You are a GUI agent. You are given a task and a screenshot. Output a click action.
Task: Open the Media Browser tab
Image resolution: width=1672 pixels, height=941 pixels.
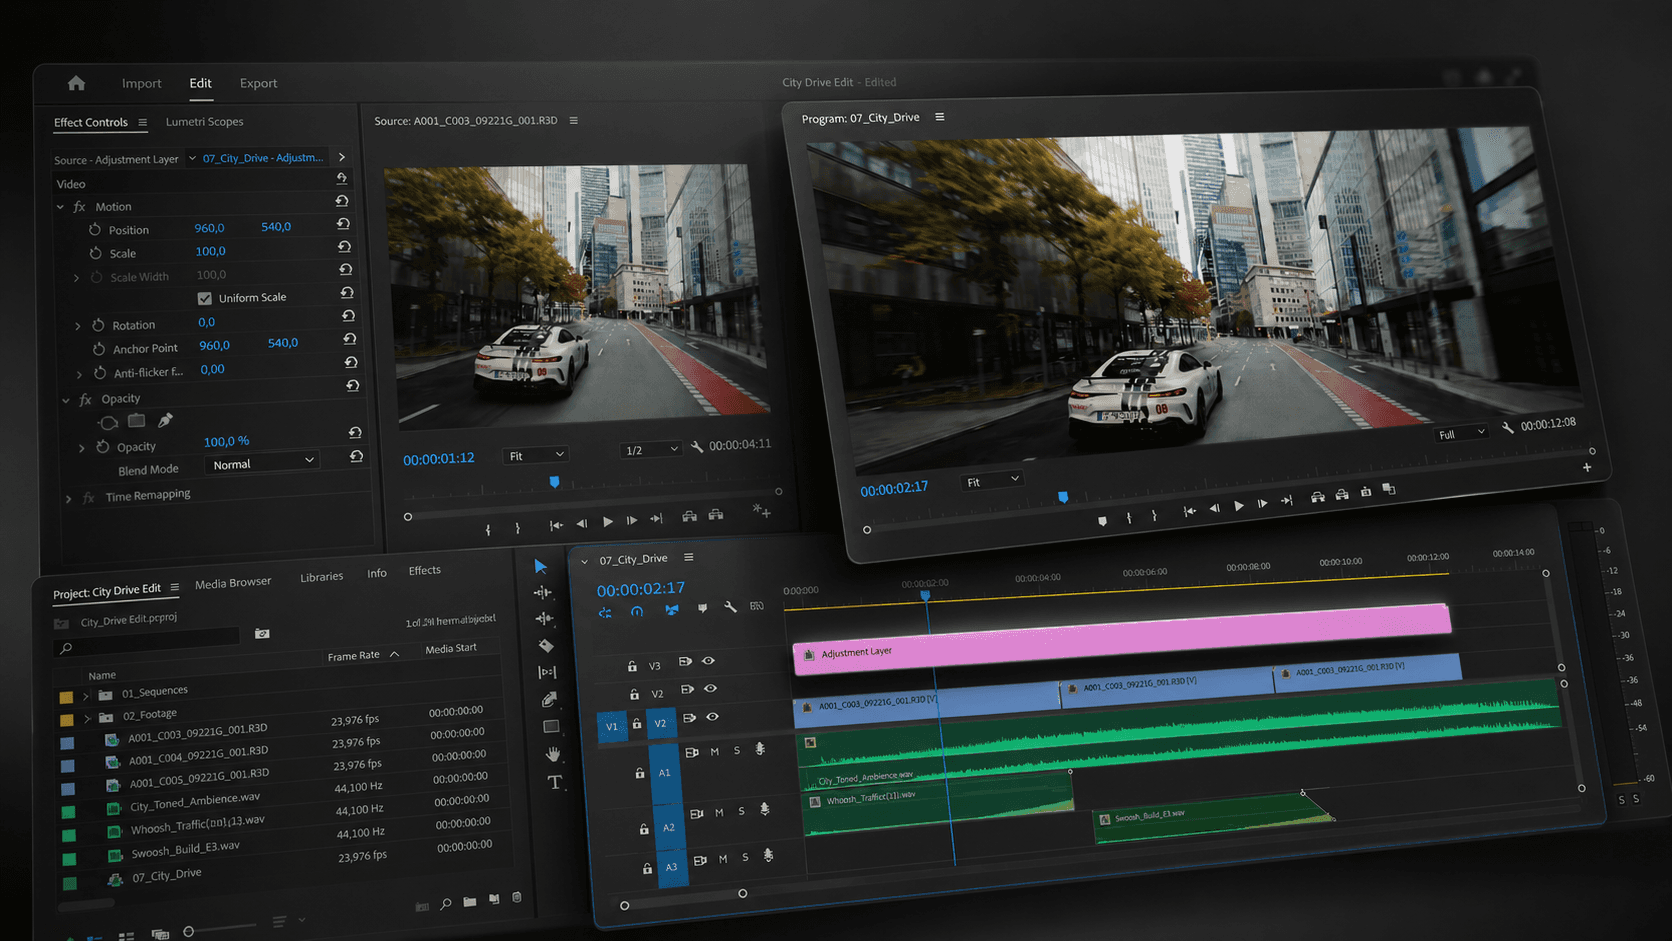(233, 583)
